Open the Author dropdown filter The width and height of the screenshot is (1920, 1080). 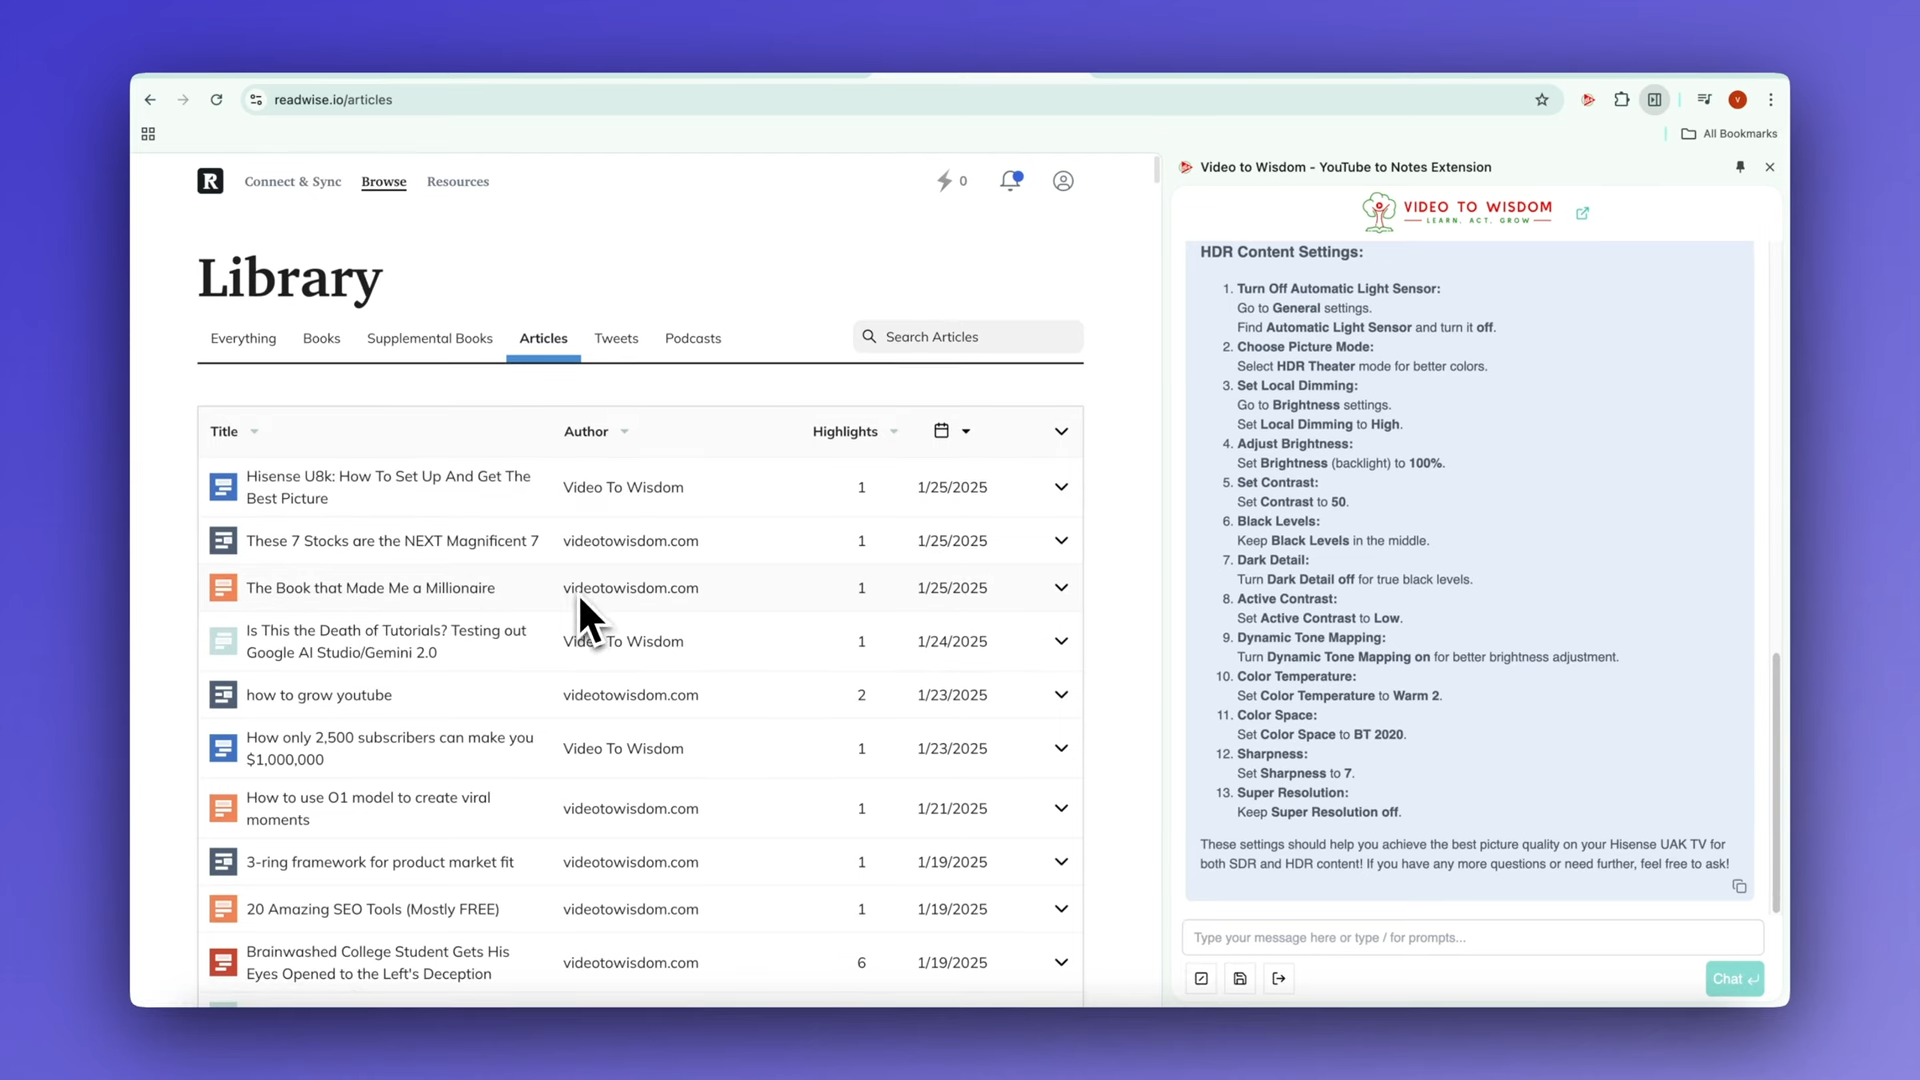pyautogui.click(x=624, y=430)
